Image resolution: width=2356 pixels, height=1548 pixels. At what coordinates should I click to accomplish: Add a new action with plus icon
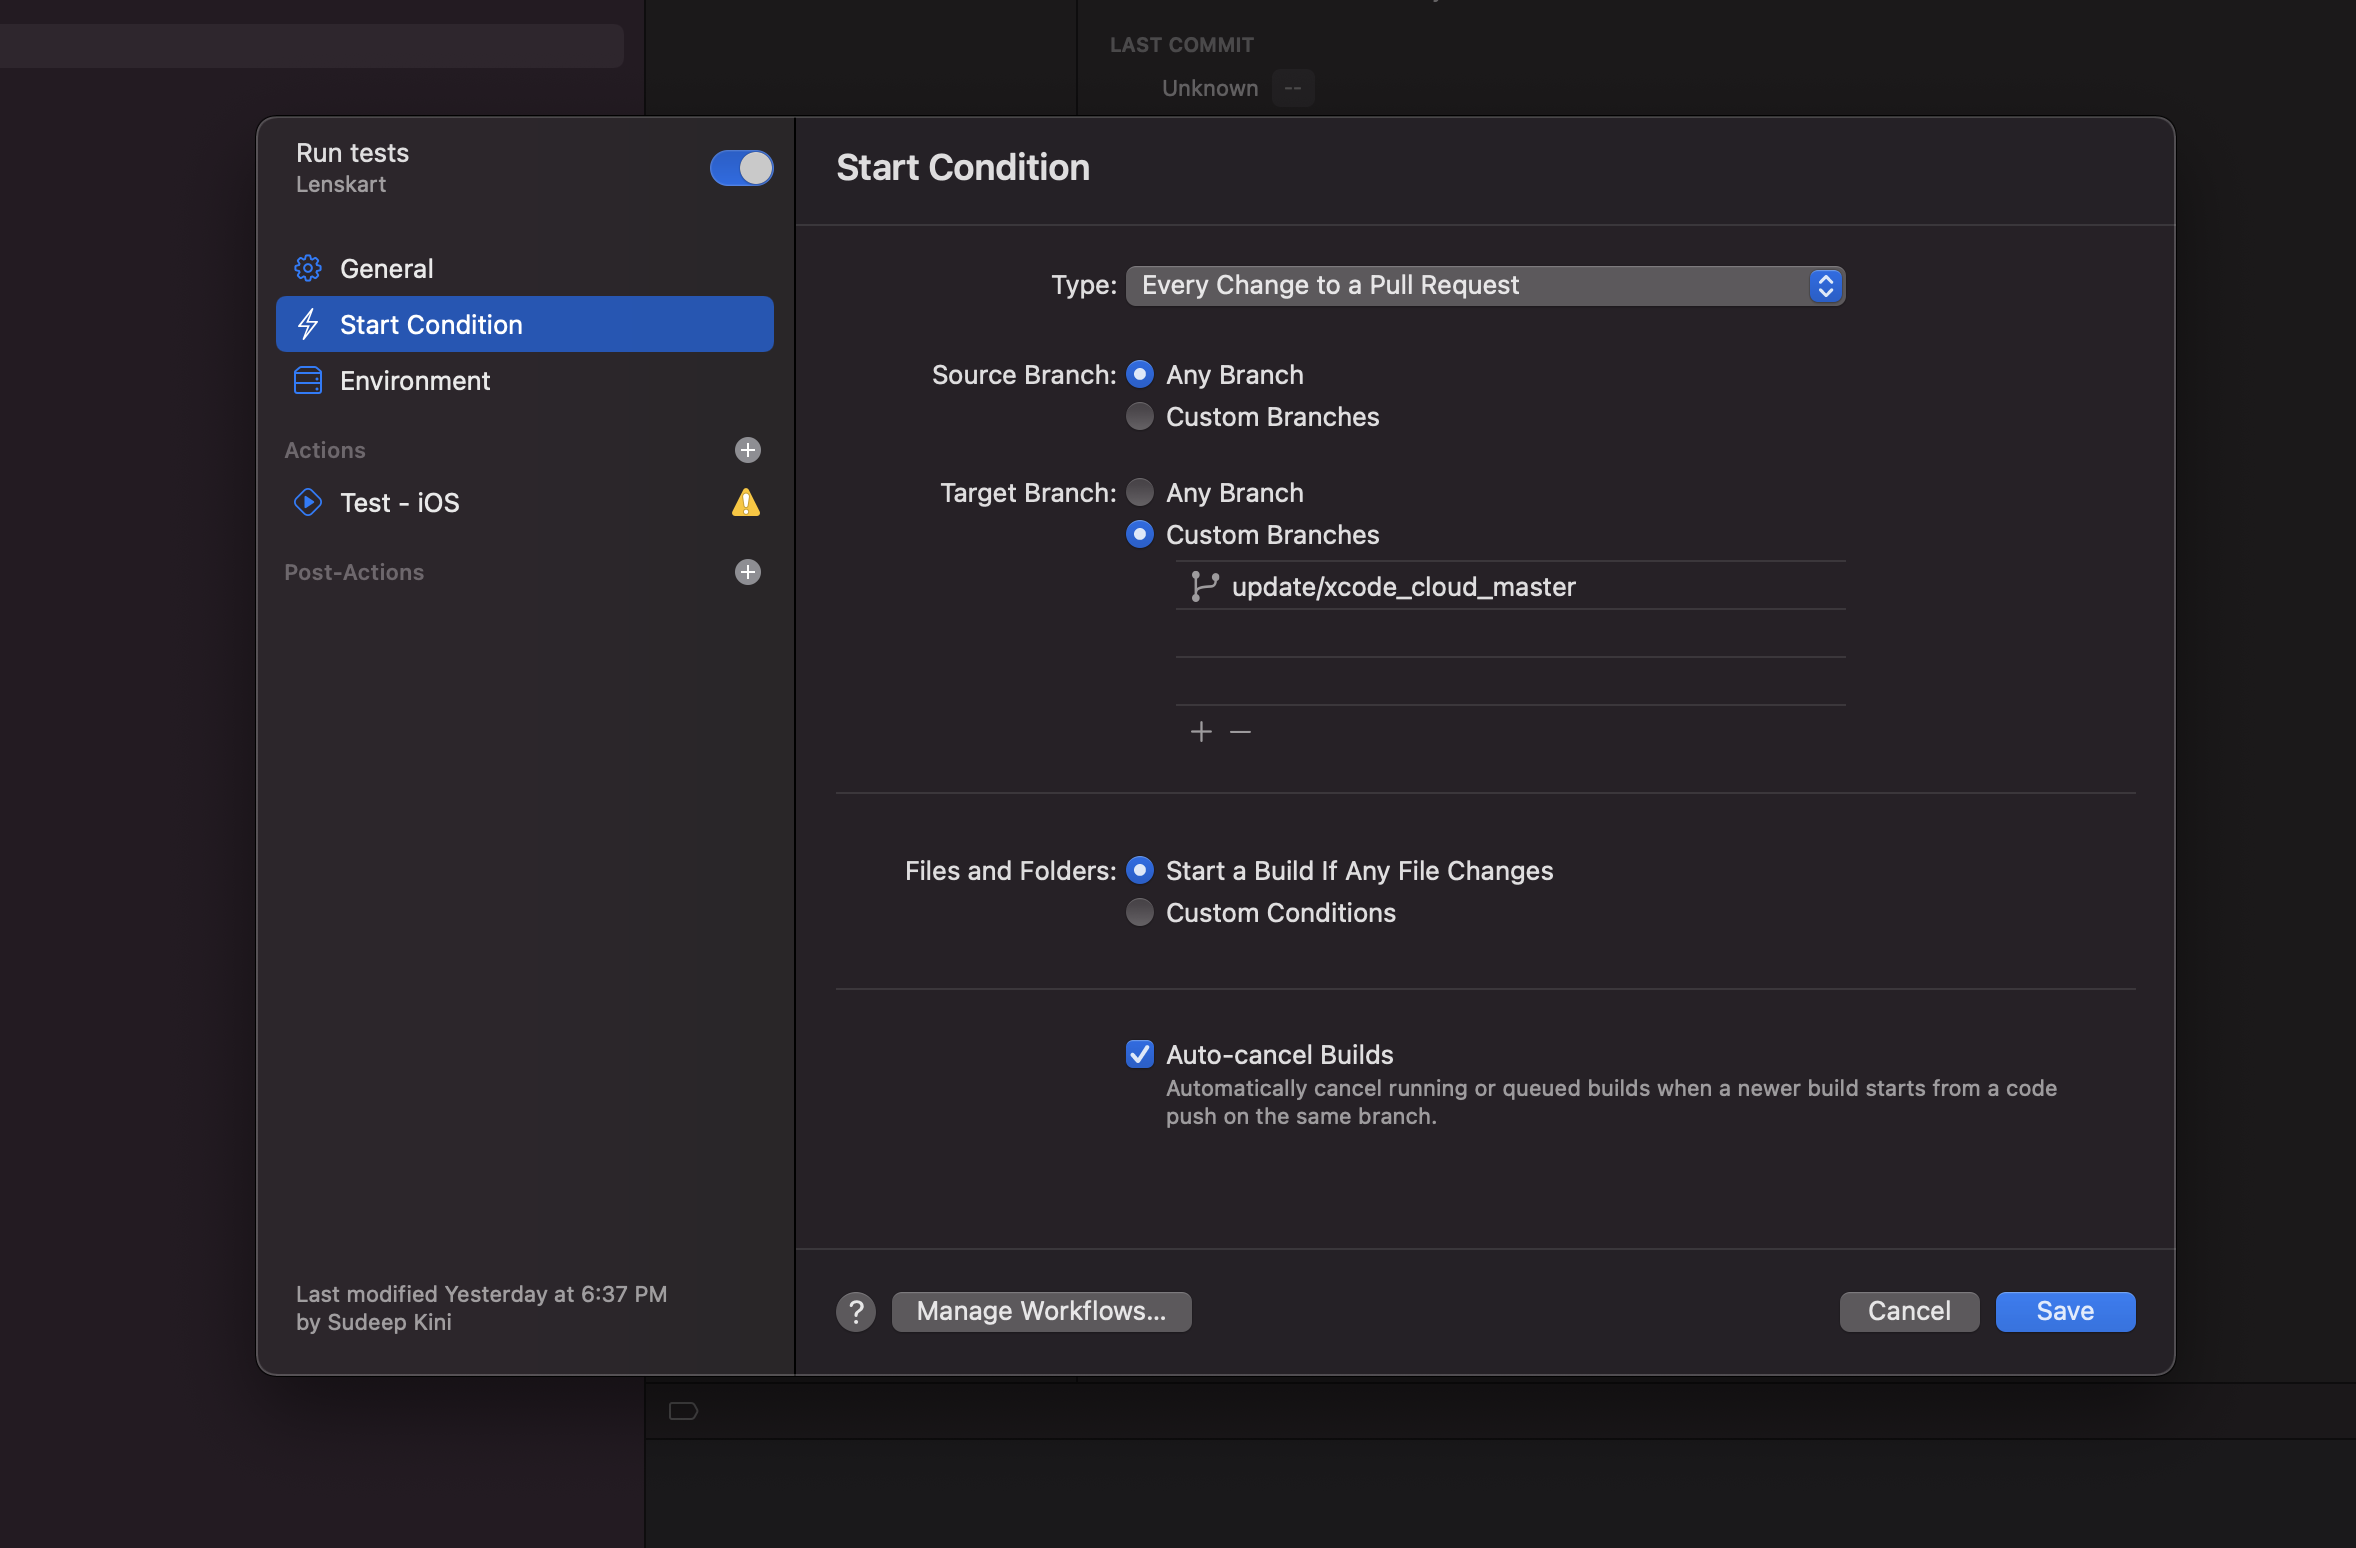(747, 450)
